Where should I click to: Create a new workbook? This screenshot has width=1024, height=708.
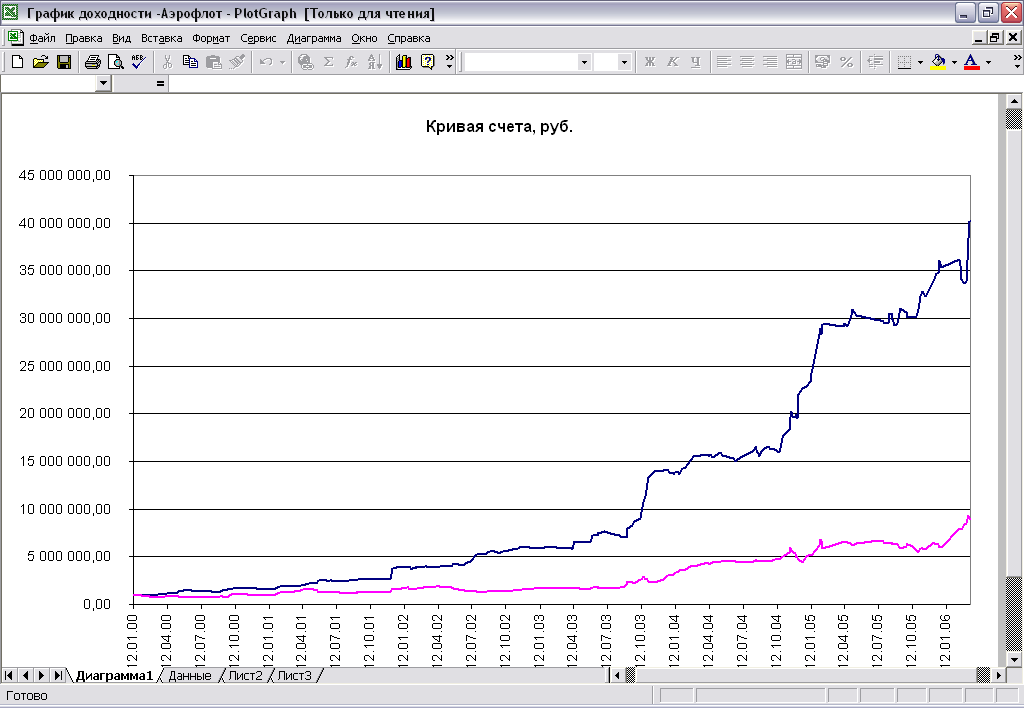click(18, 62)
